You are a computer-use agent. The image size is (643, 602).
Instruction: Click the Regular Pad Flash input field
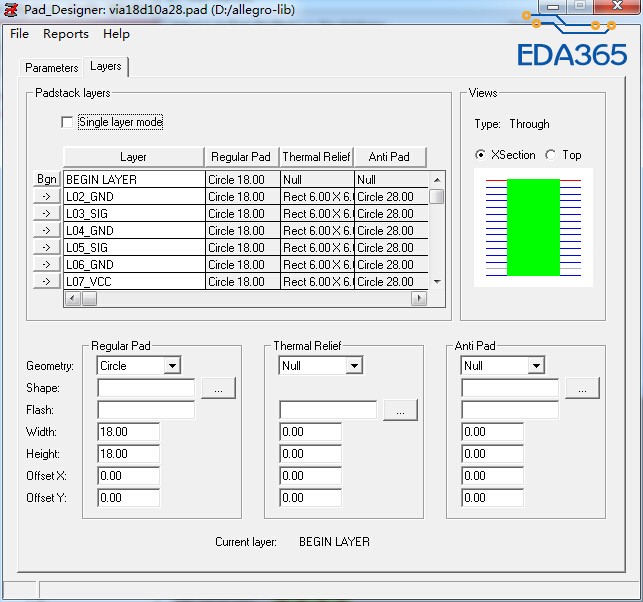point(146,410)
